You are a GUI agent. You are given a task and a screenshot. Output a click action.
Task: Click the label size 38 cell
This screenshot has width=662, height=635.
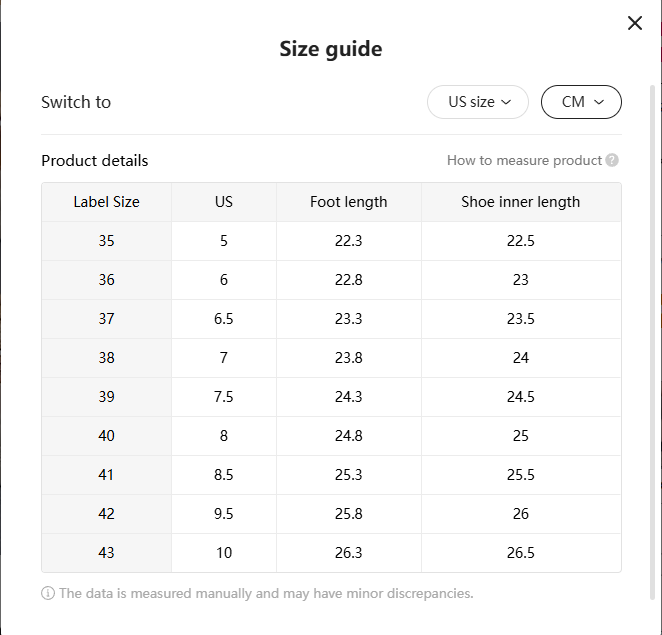[x=107, y=358]
